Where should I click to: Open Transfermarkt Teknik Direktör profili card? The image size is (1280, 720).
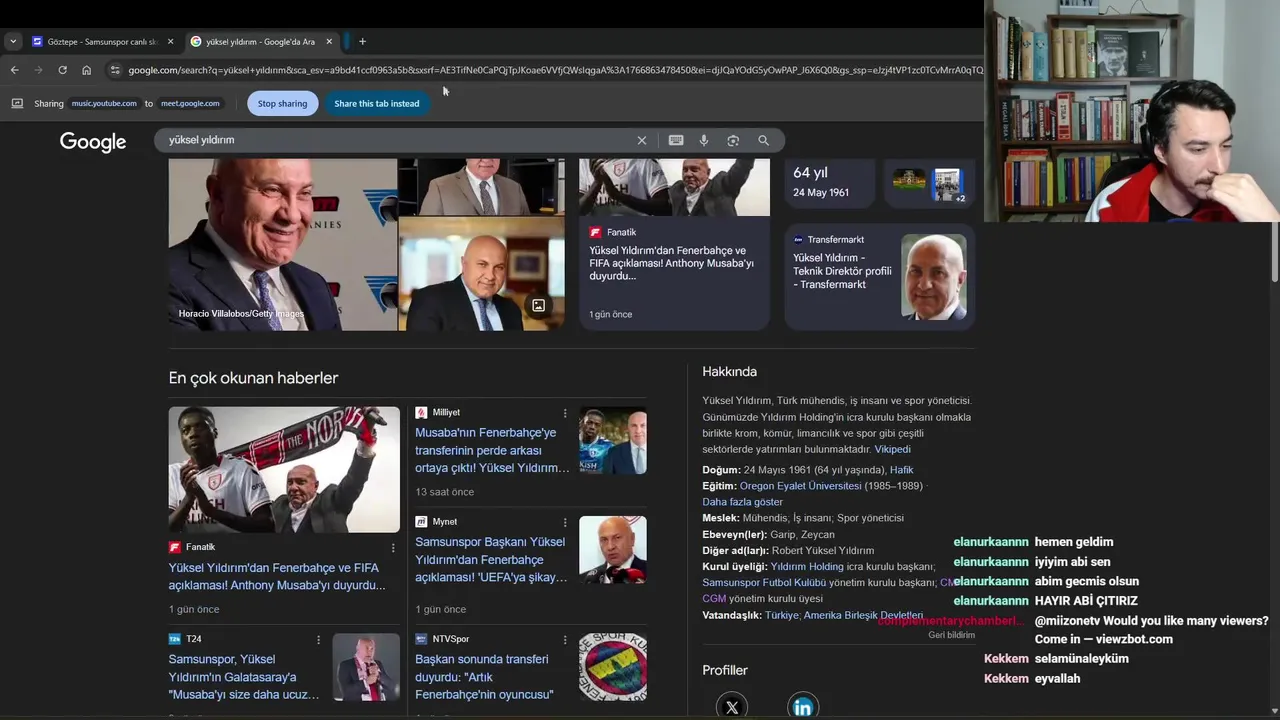[879, 277]
